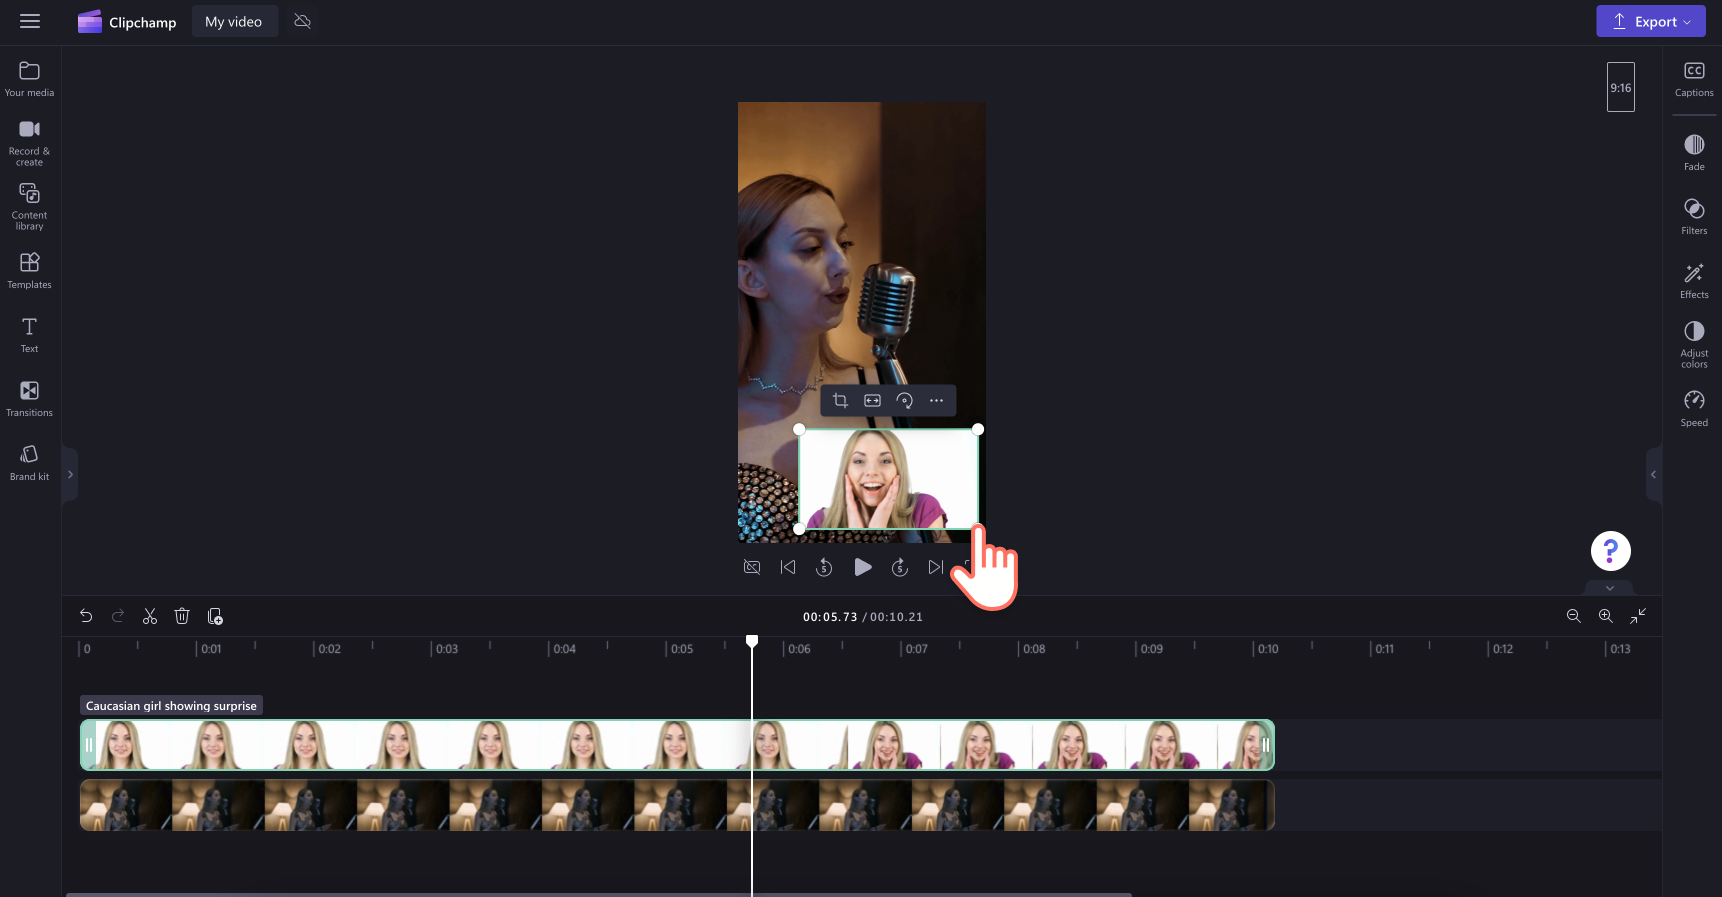Click the Clipchamp logo

coord(90,22)
